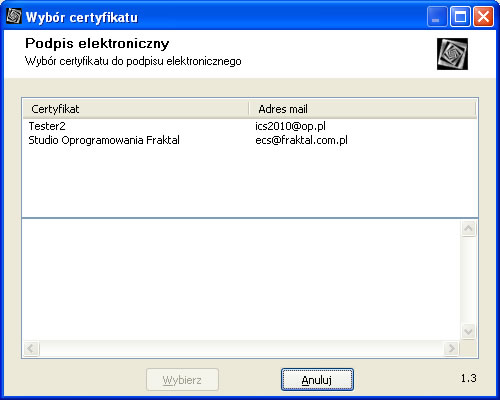This screenshot has width=500, height=400.
Task: Click the ics2010@op.pl email cell
Action: coord(290,126)
